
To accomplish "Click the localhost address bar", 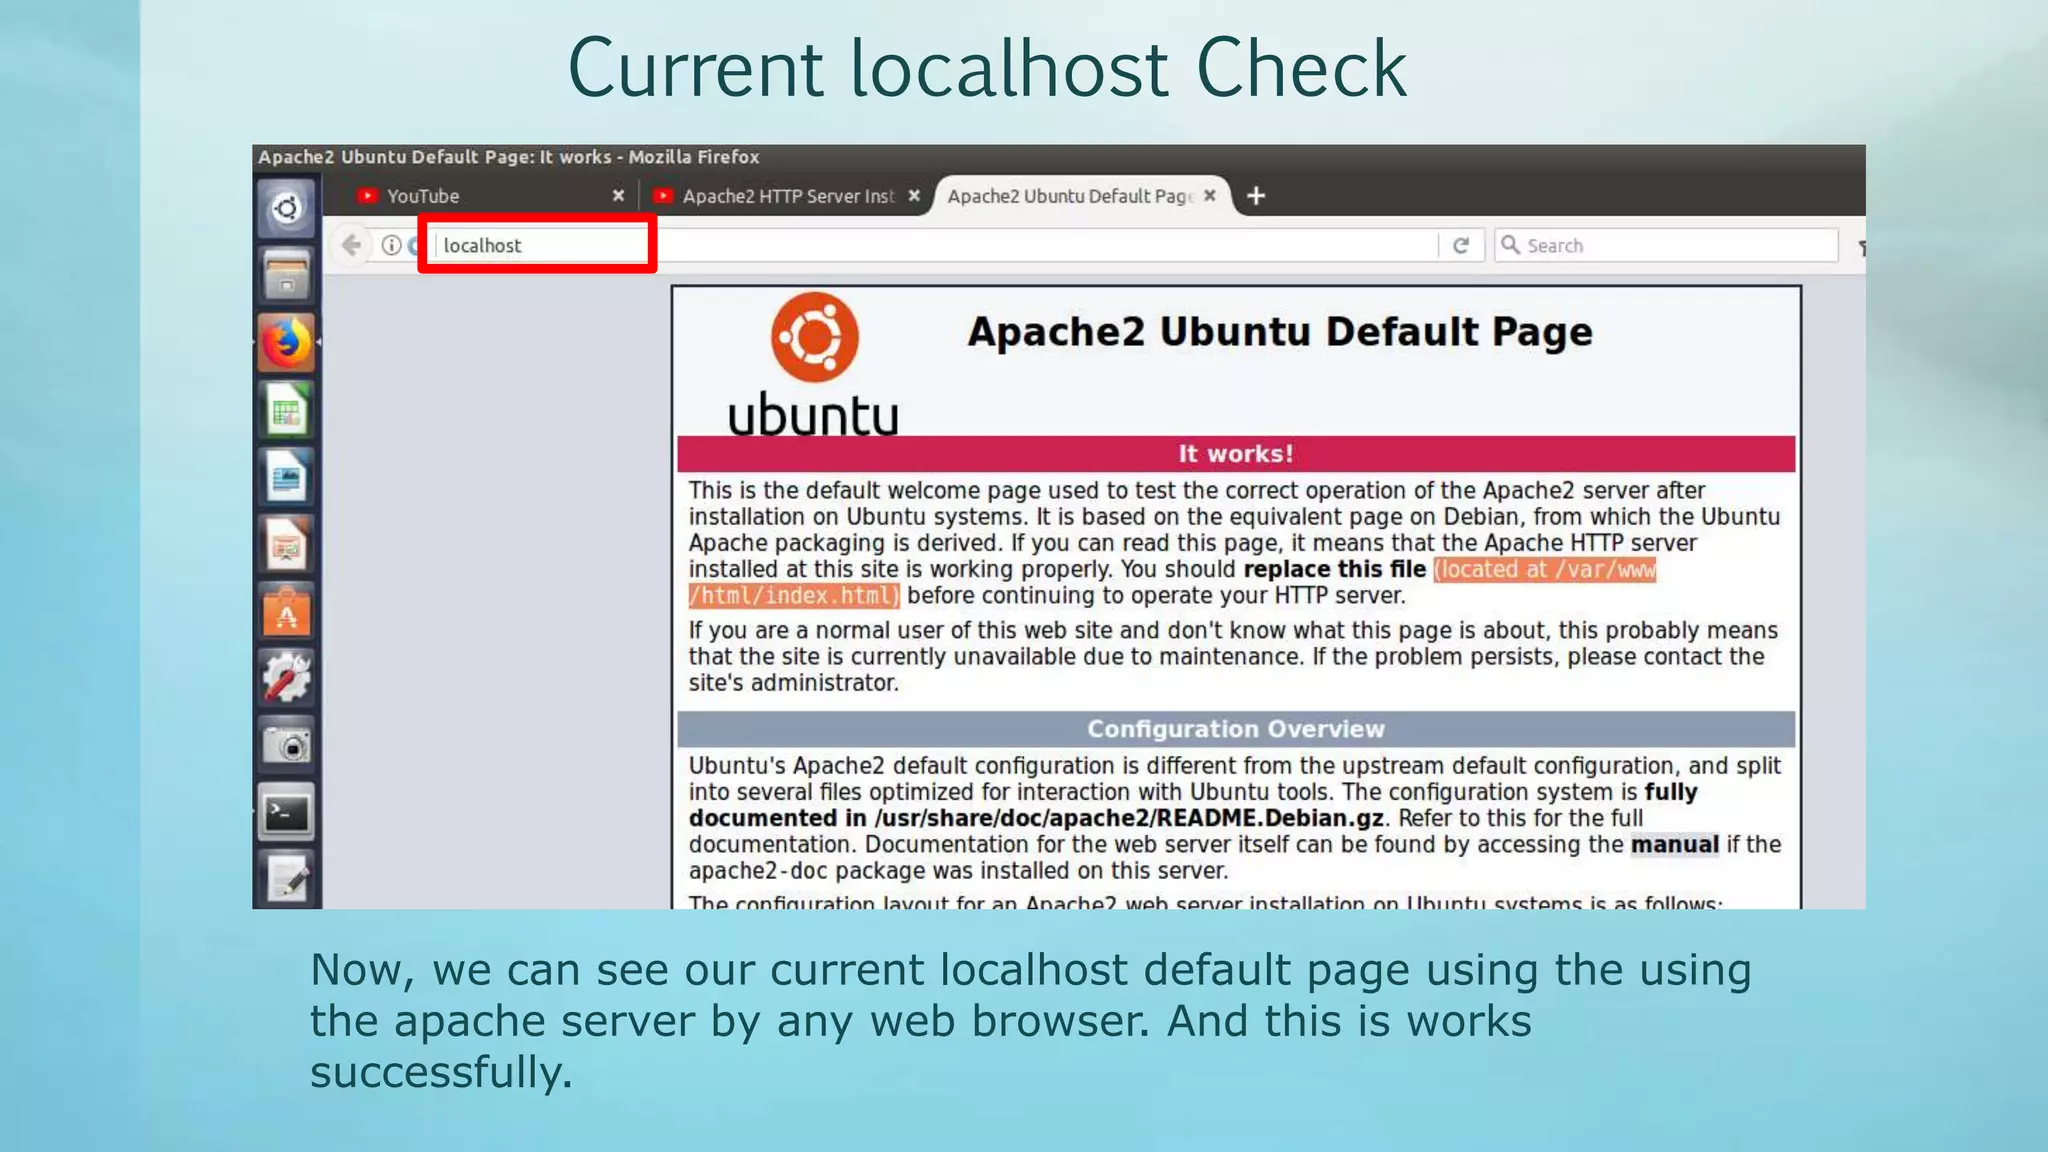I will click(x=935, y=245).
